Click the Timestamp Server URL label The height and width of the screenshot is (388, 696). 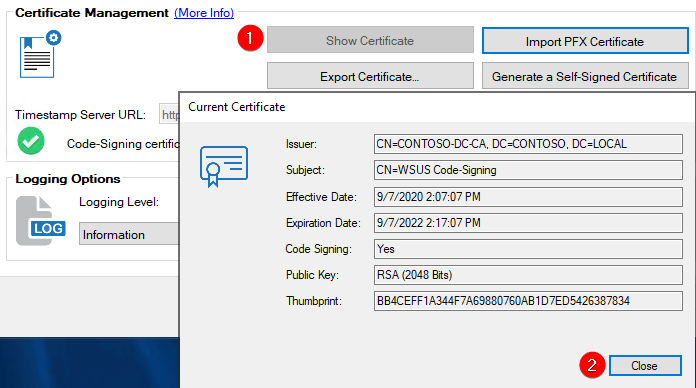(80, 115)
